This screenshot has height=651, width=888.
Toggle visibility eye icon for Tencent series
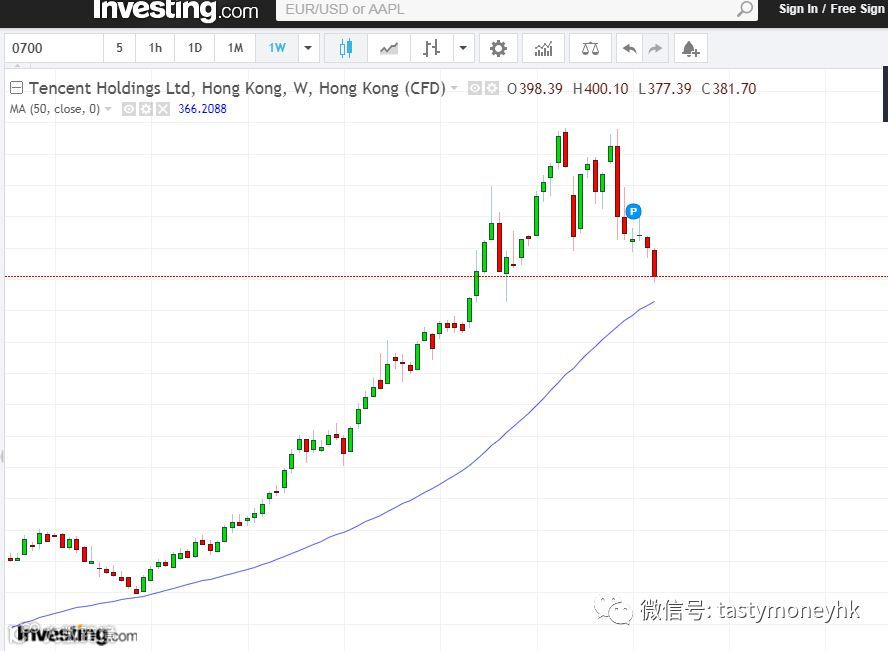coord(475,88)
